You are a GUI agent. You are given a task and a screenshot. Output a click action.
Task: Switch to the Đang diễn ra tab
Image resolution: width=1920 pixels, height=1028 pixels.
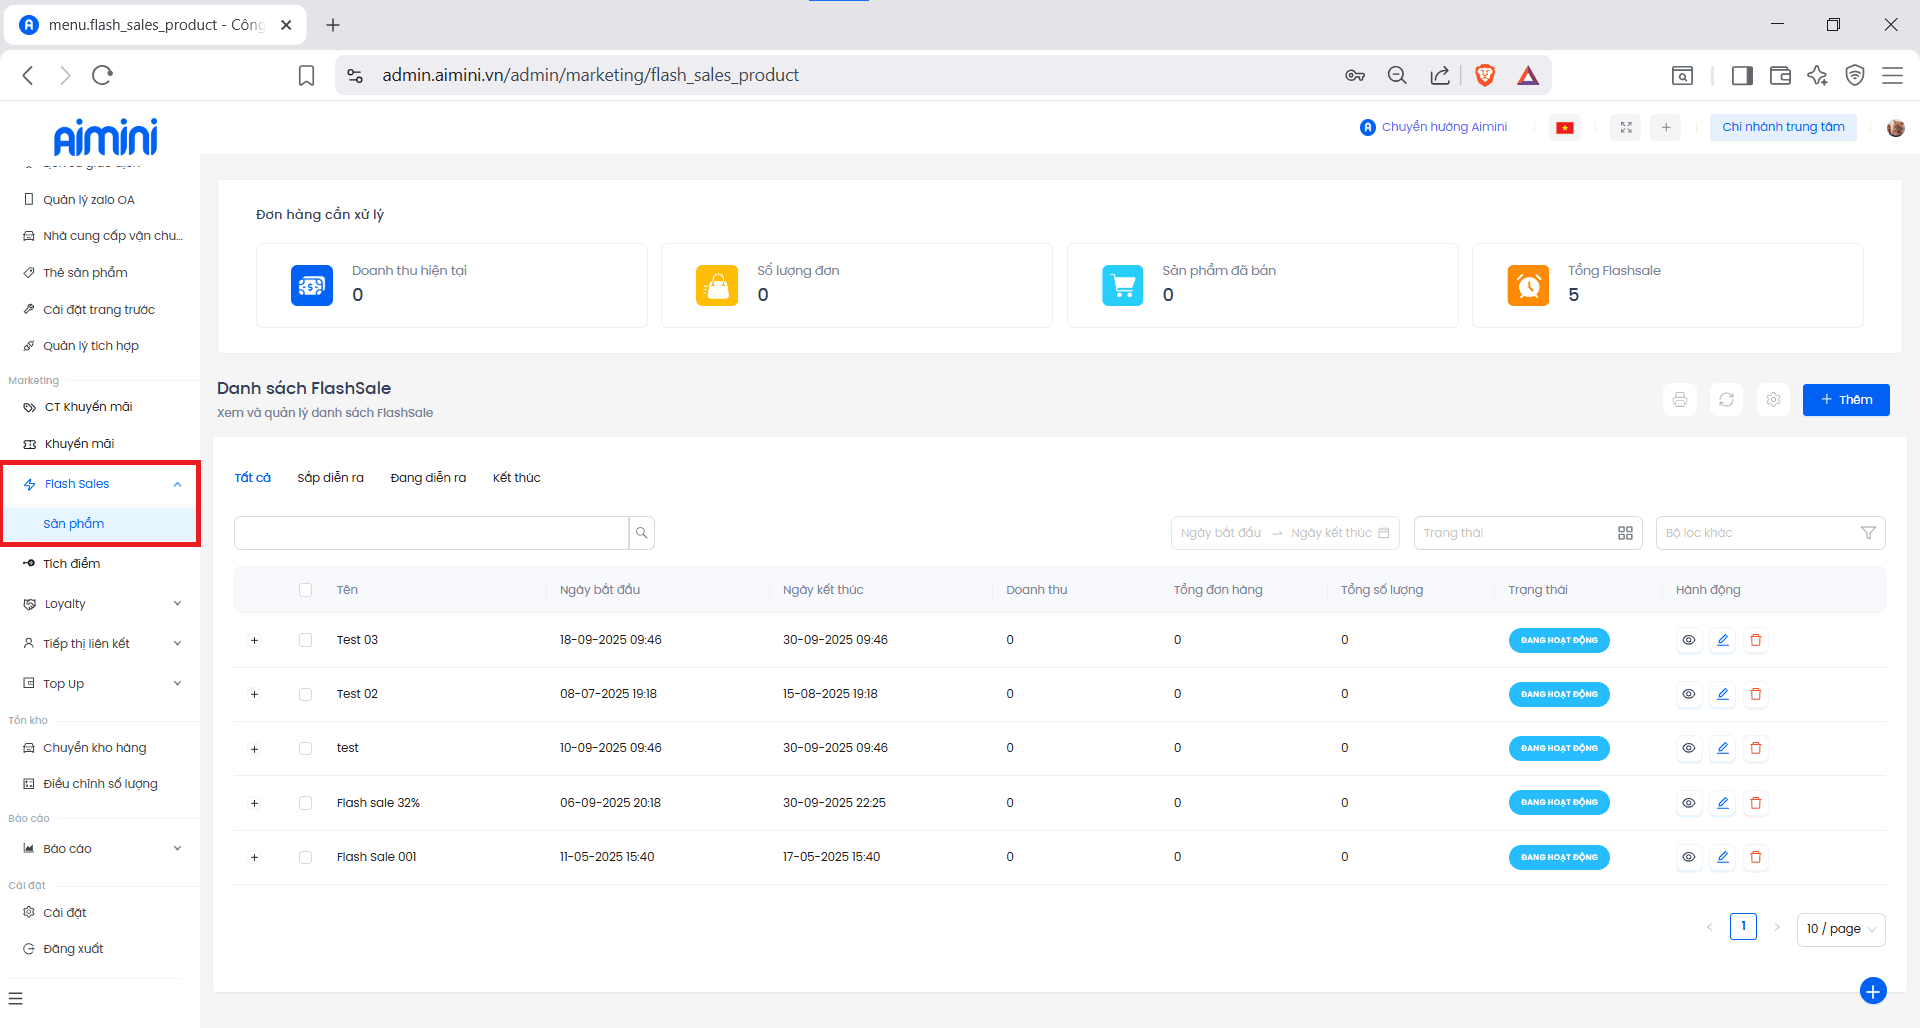(x=428, y=478)
